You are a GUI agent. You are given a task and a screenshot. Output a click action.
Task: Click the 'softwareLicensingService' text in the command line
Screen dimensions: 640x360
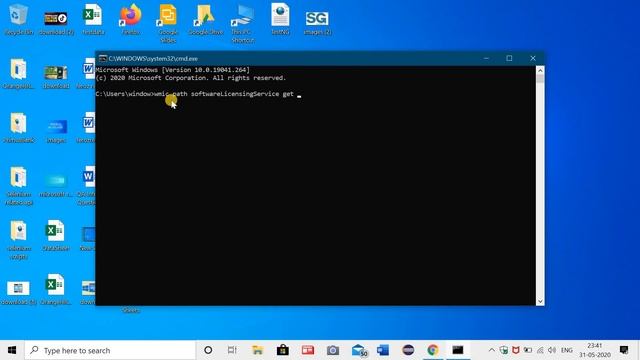(235, 94)
